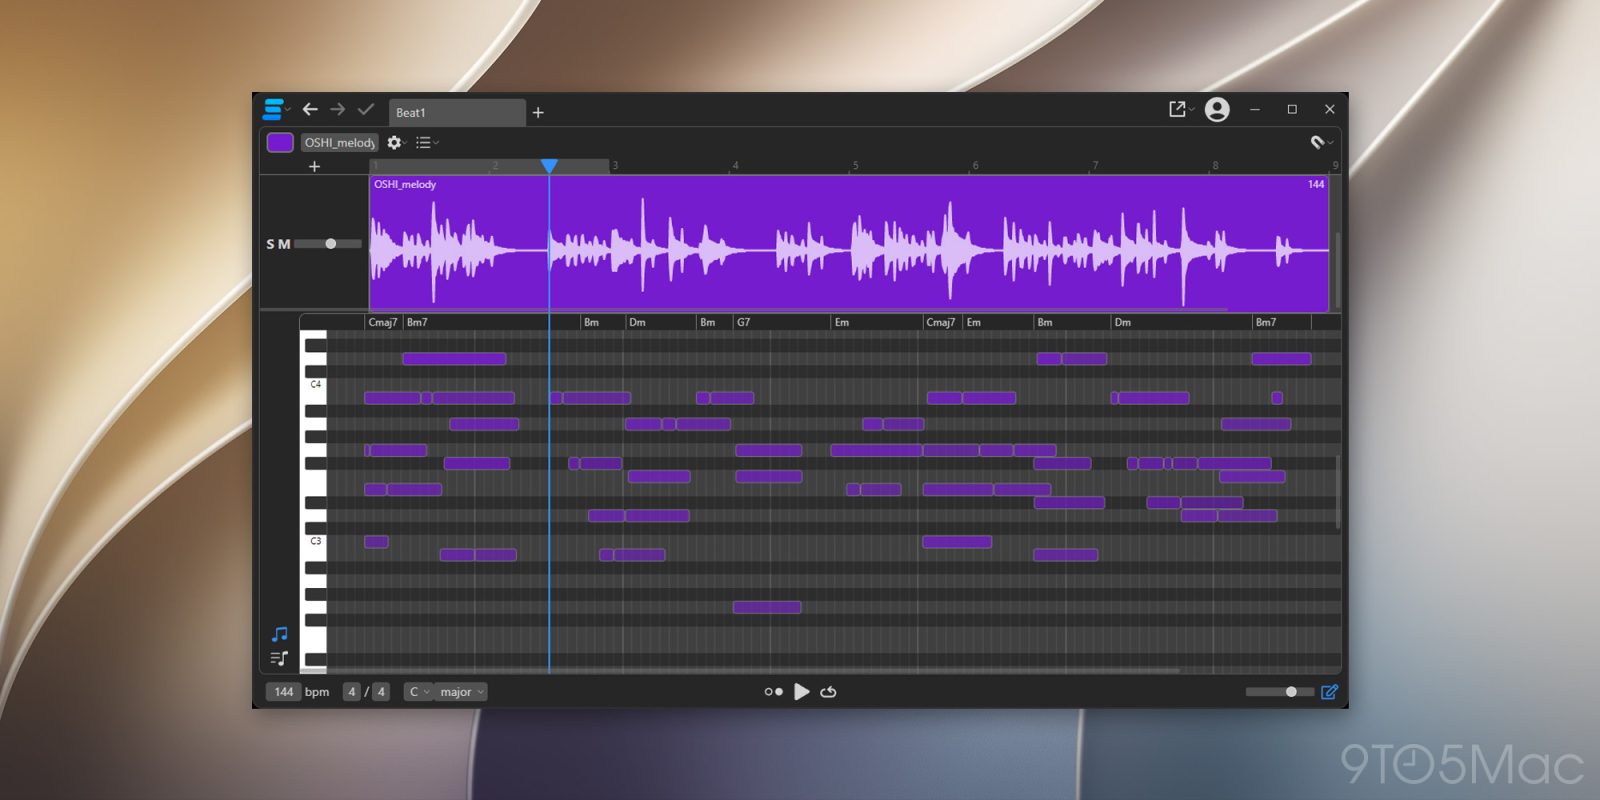
Task: Toggle the loop playback button
Action: (x=828, y=692)
